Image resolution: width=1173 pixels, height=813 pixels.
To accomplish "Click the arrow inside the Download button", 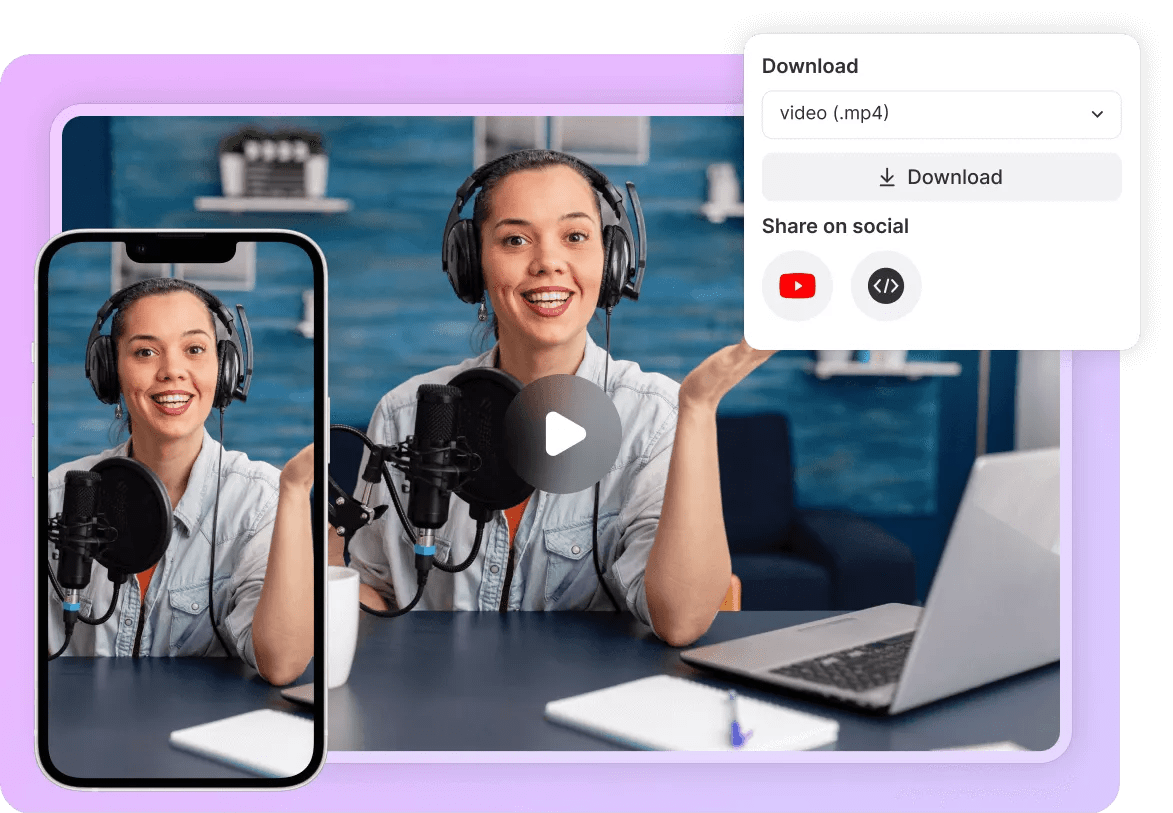I will 887,176.
